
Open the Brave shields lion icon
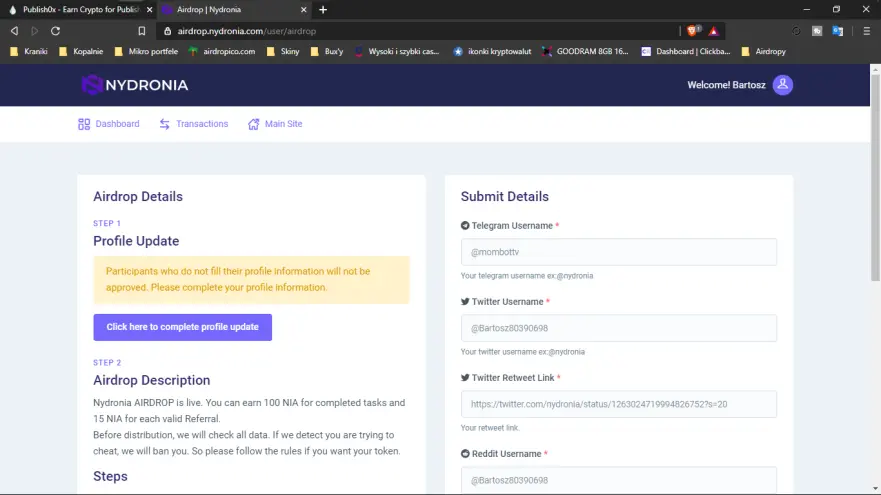(x=692, y=31)
